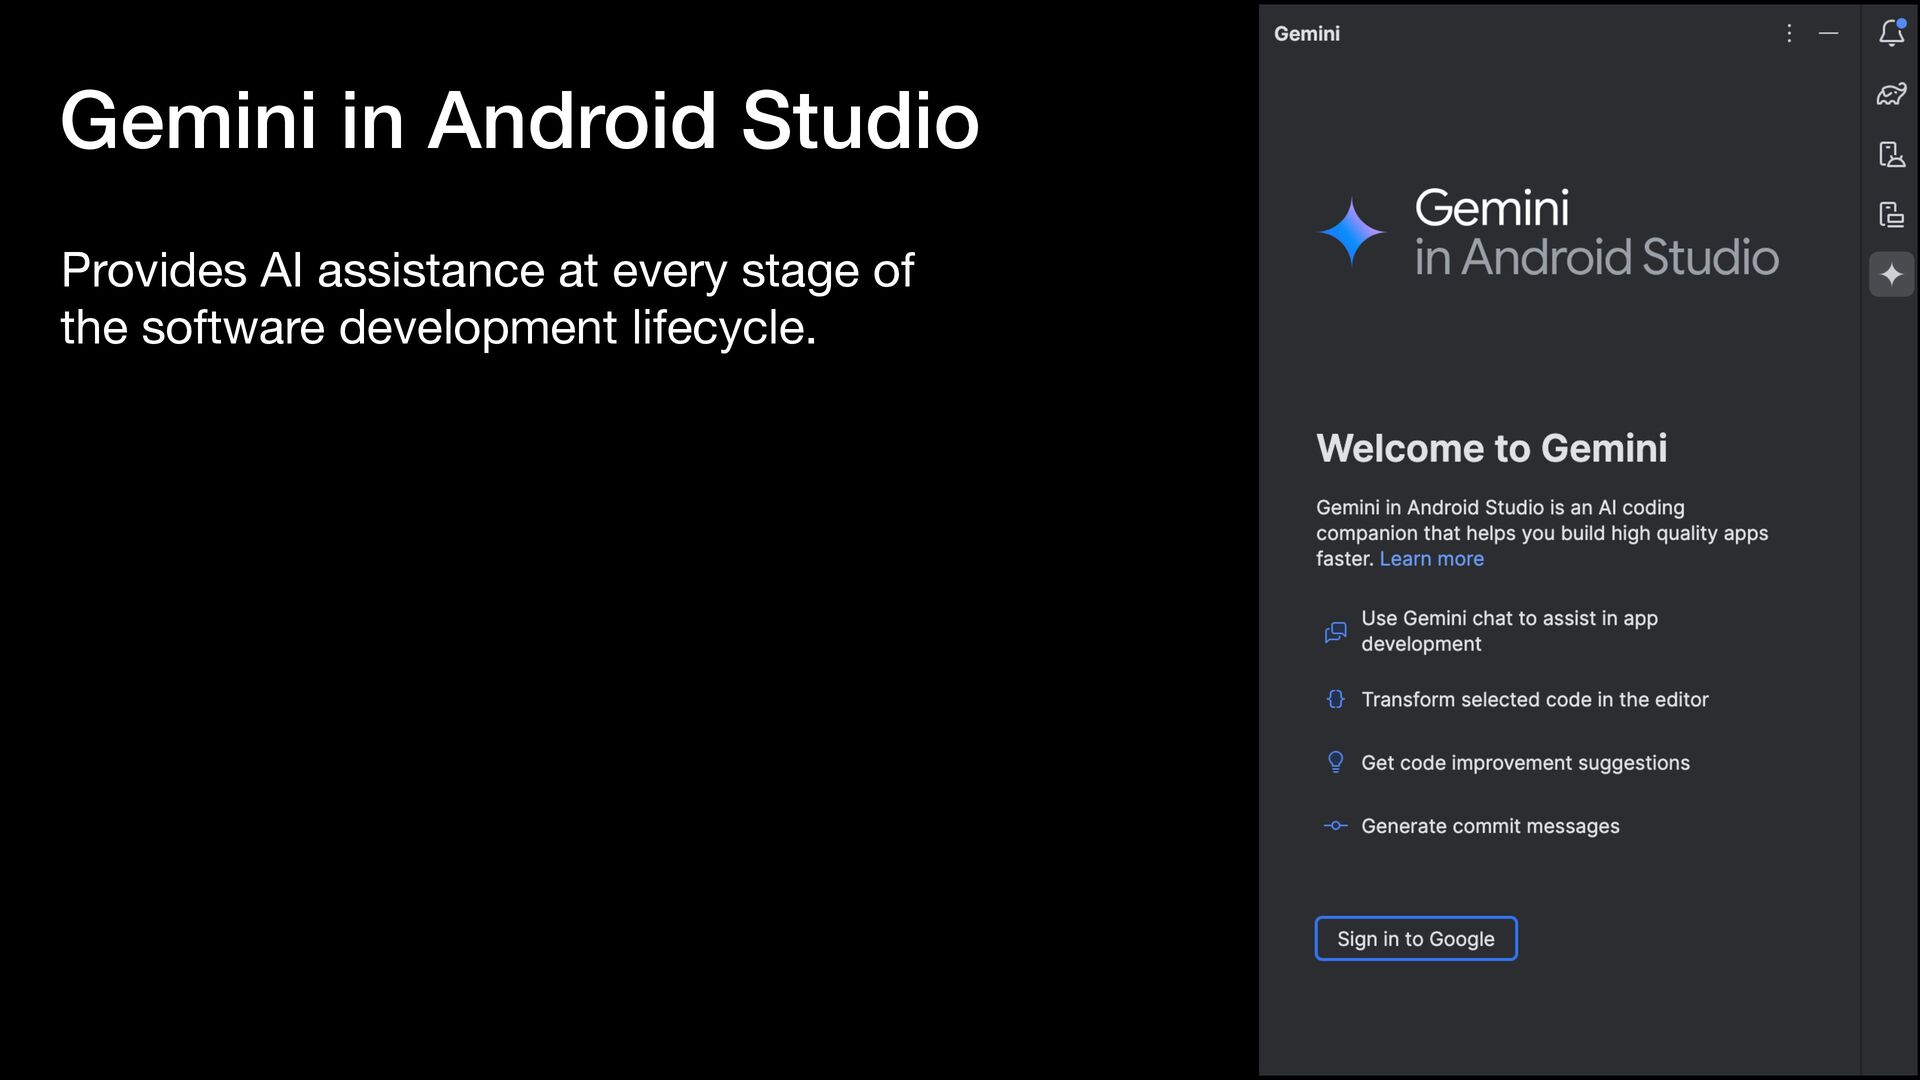Toggle the Gemini sparkle tool window icon
Screen dimensions: 1920x1080
(1891, 274)
